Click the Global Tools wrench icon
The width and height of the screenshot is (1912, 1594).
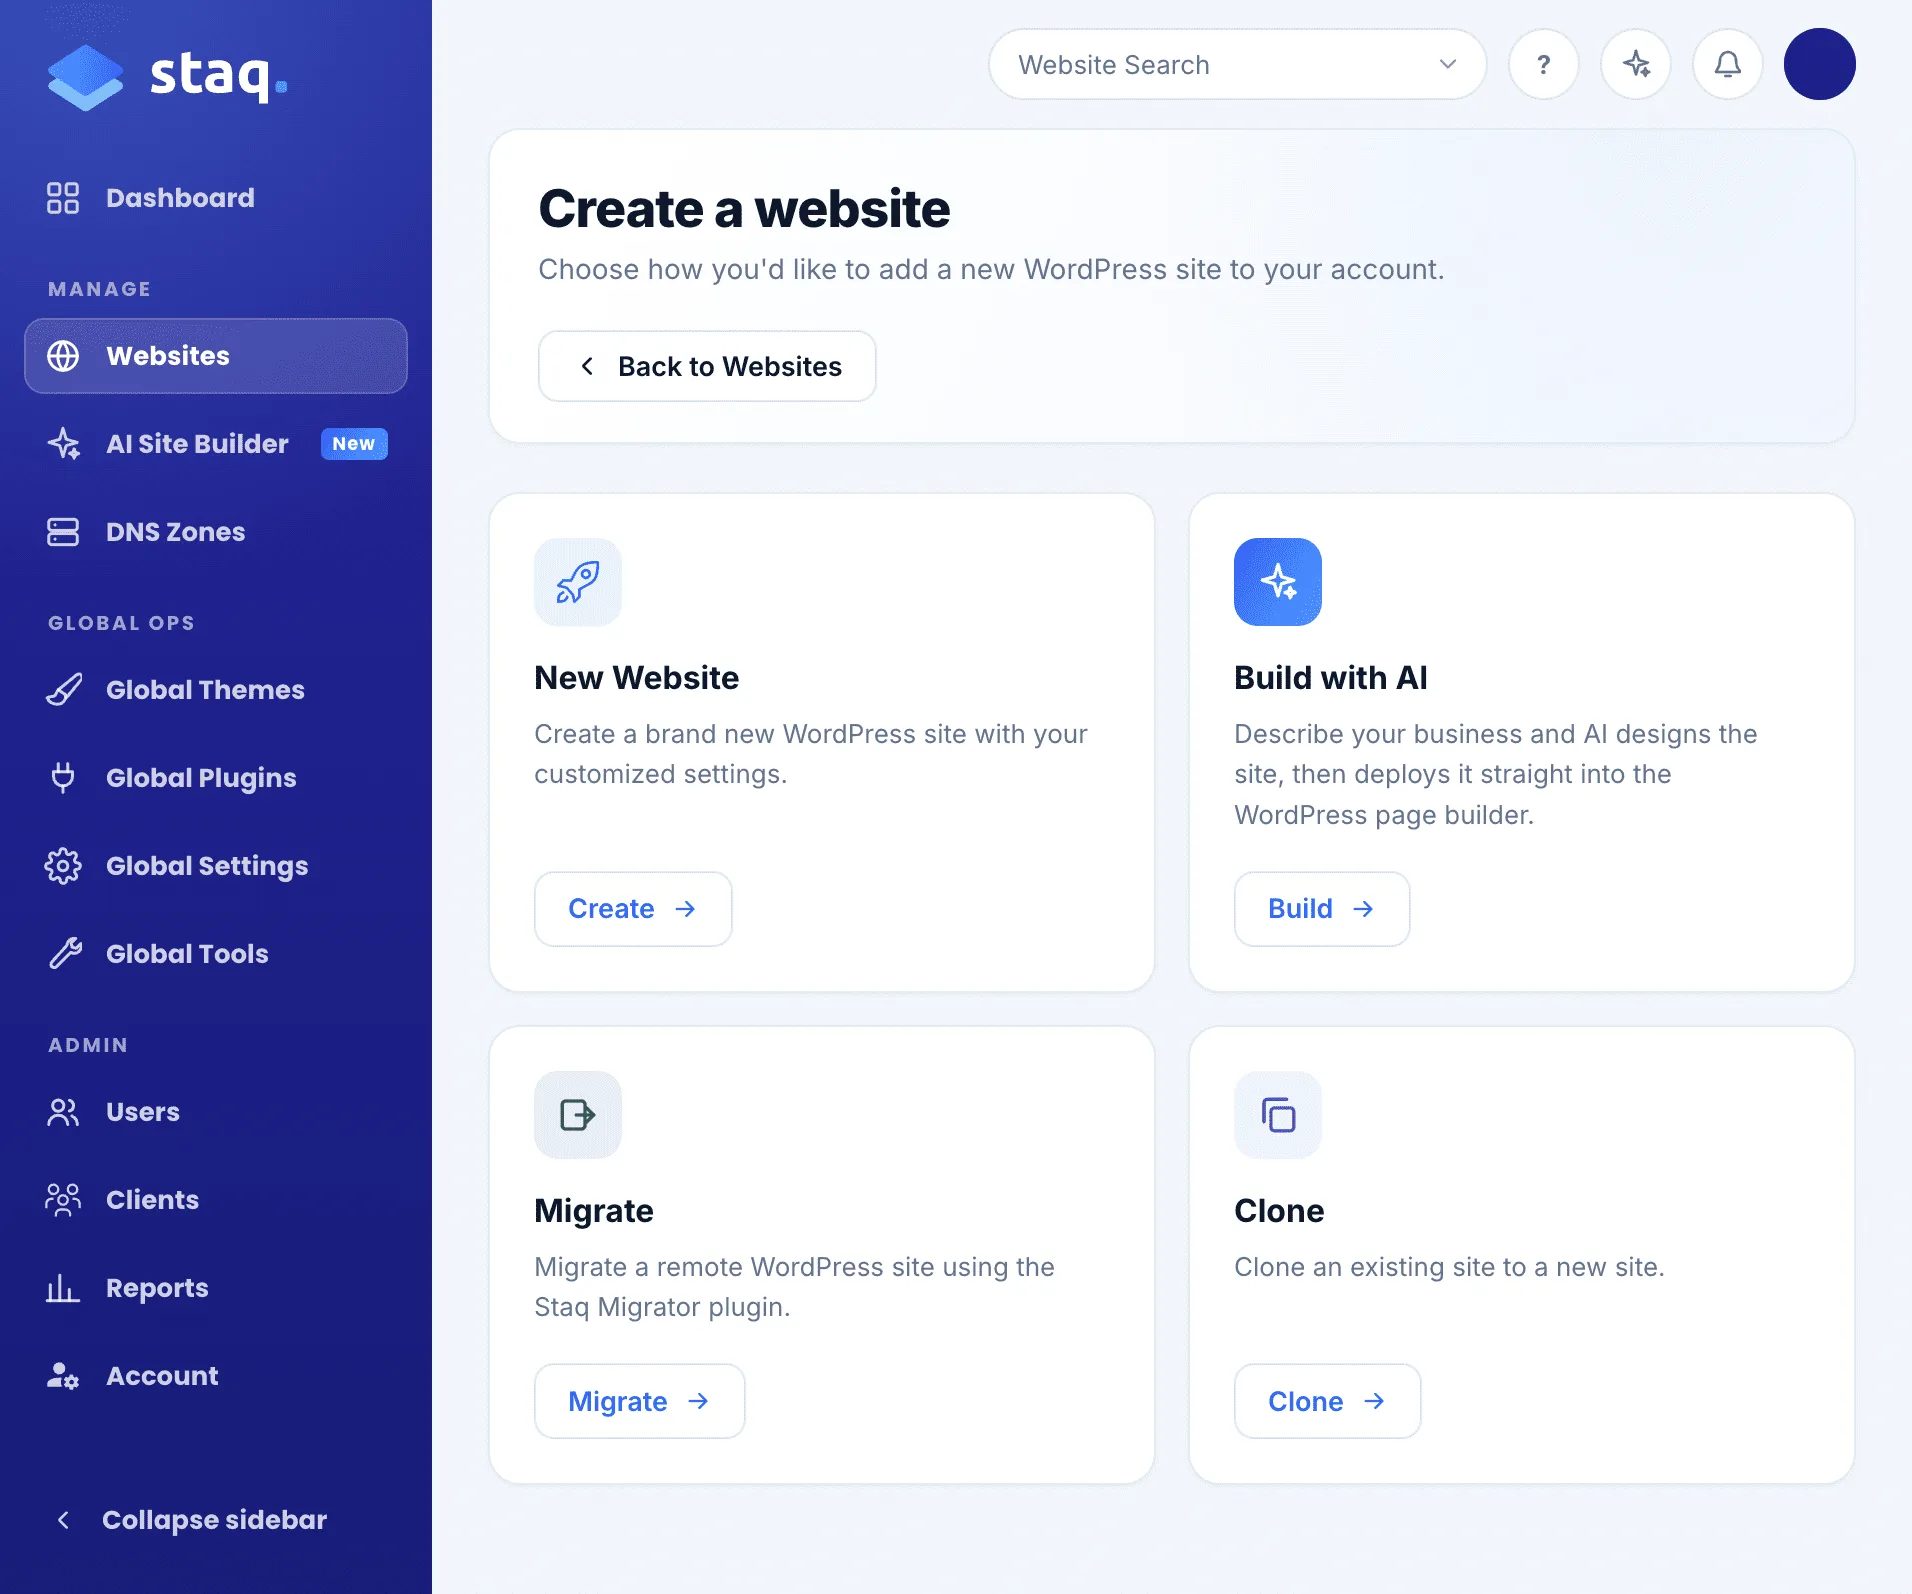point(63,954)
